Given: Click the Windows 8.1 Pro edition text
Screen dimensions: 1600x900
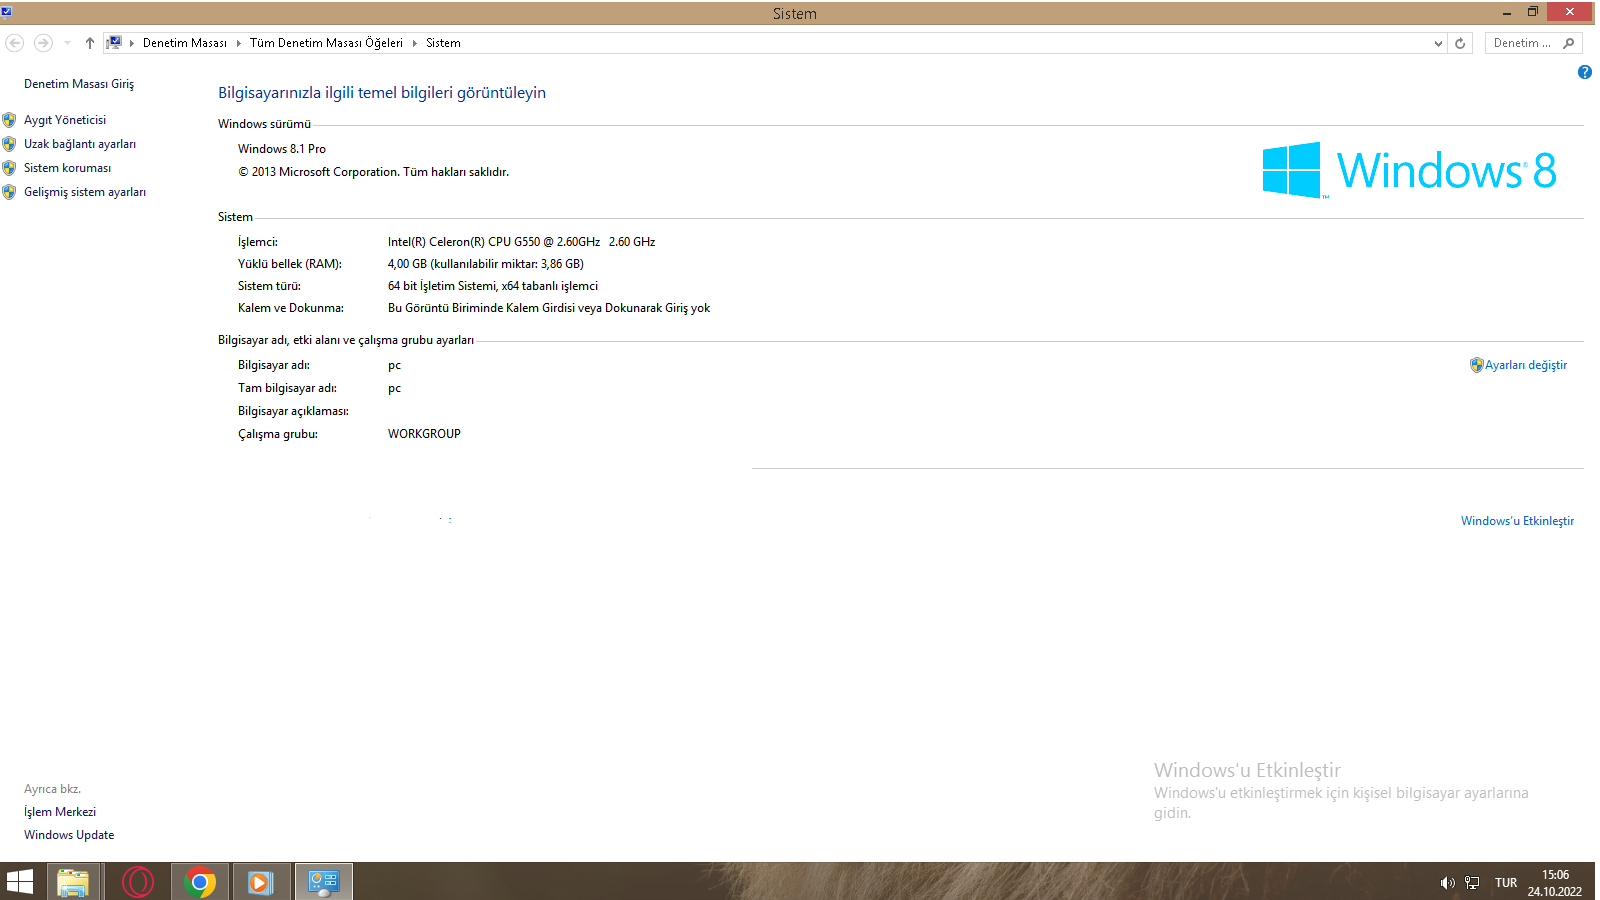Looking at the screenshot, I should [x=282, y=149].
